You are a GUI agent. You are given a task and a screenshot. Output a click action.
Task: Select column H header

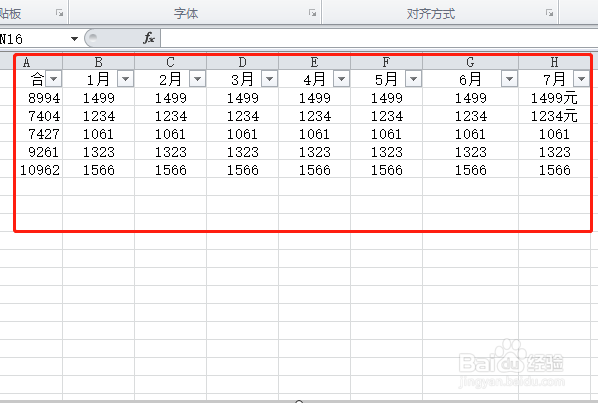tap(555, 62)
